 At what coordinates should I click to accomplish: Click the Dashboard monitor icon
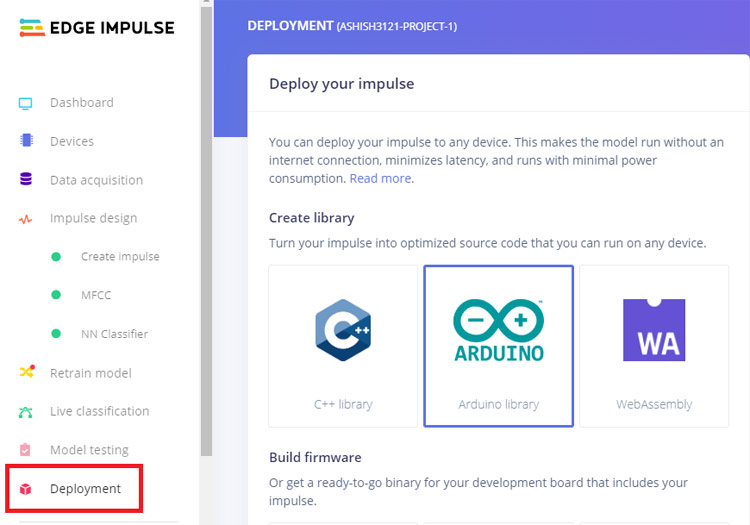(x=25, y=103)
